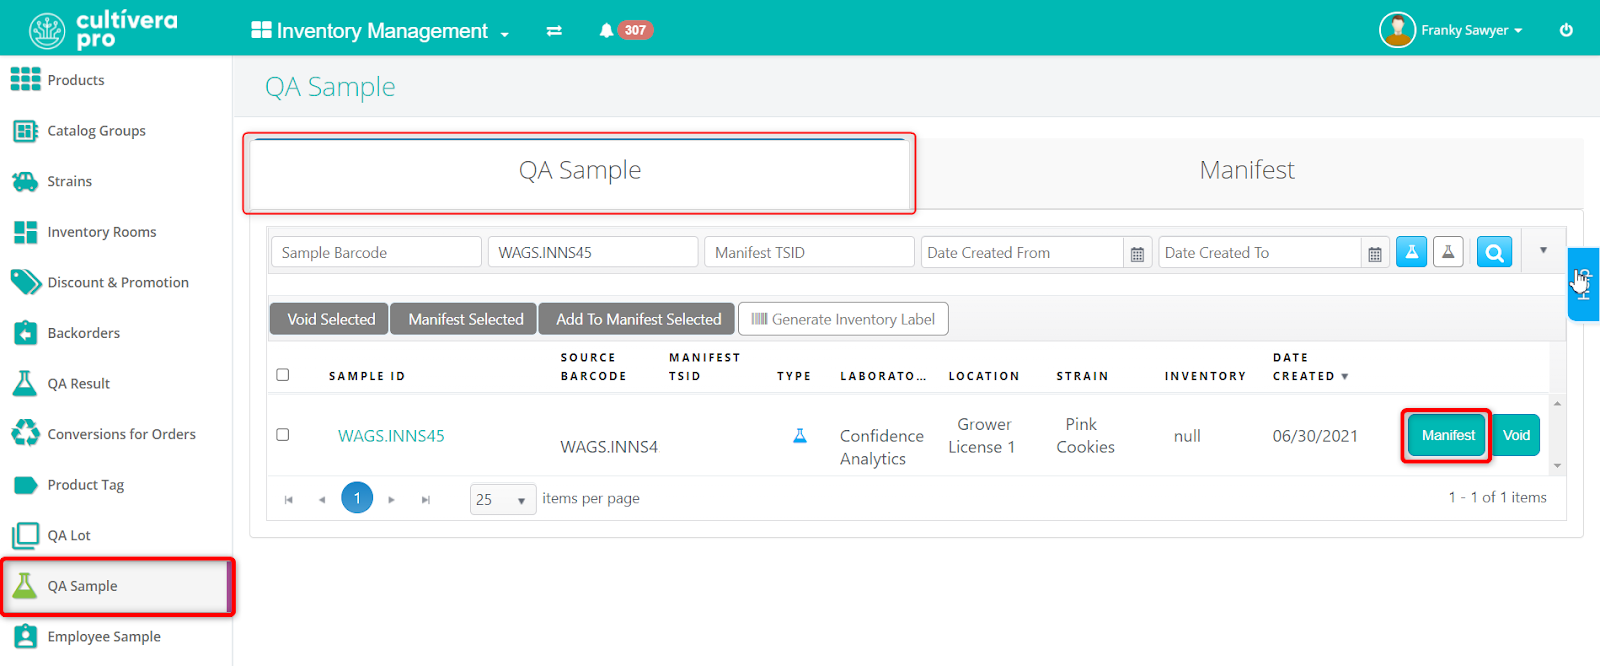
Task: Click the blue flask type icon in row
Action: [x=800, y=436]
